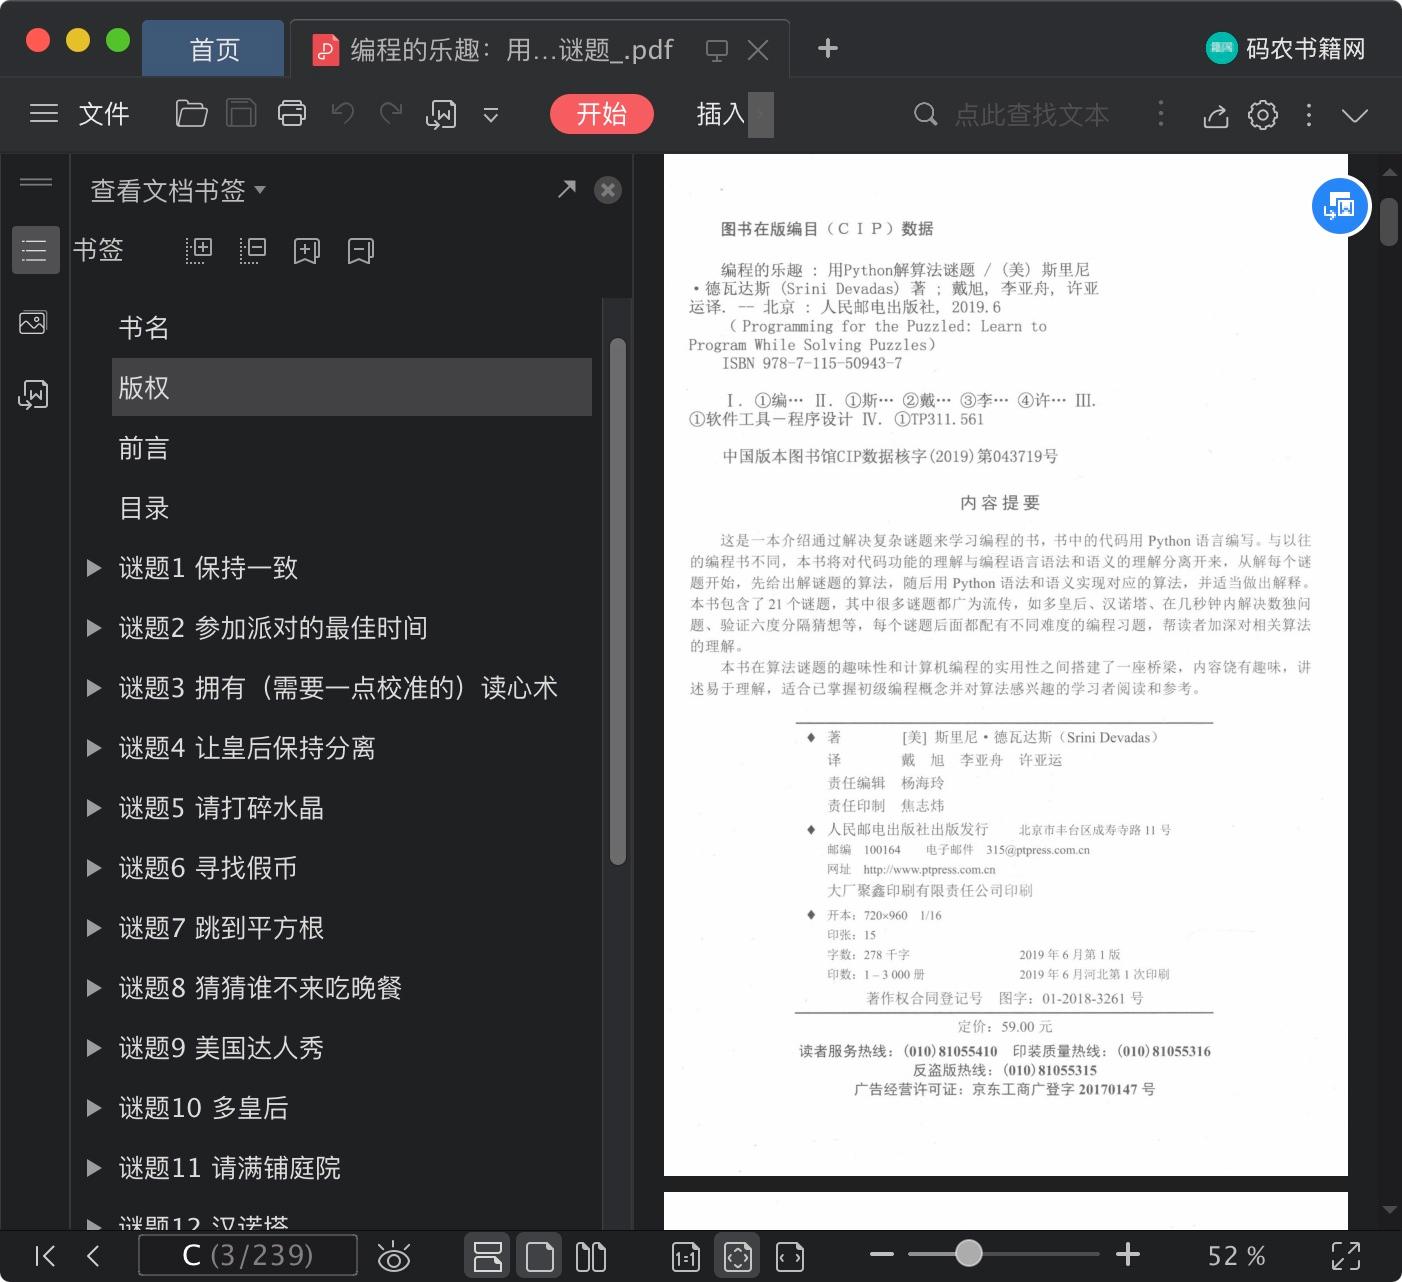
Task: Open the quick access toolbar dropdown
Action: click(491, 115)
